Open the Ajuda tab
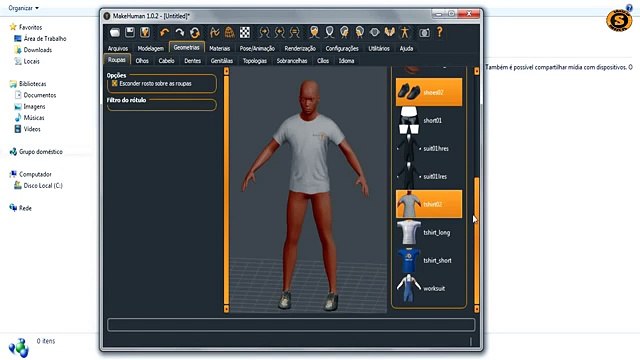Viewport: 640px width, 360px height. (x=406, y=48)
